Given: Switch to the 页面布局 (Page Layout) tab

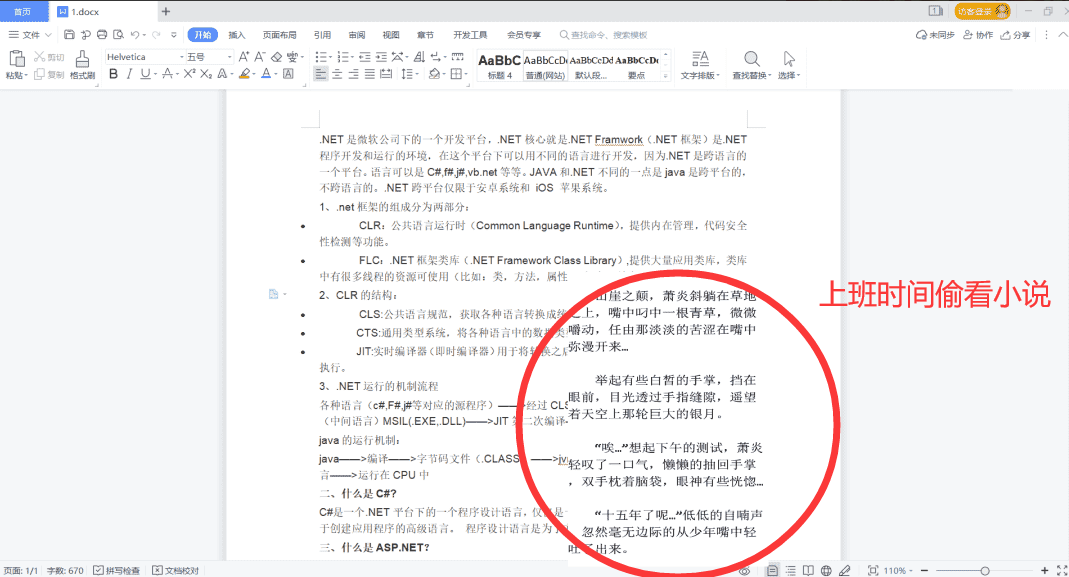Looking at the screenshot, I should (280, 35).
